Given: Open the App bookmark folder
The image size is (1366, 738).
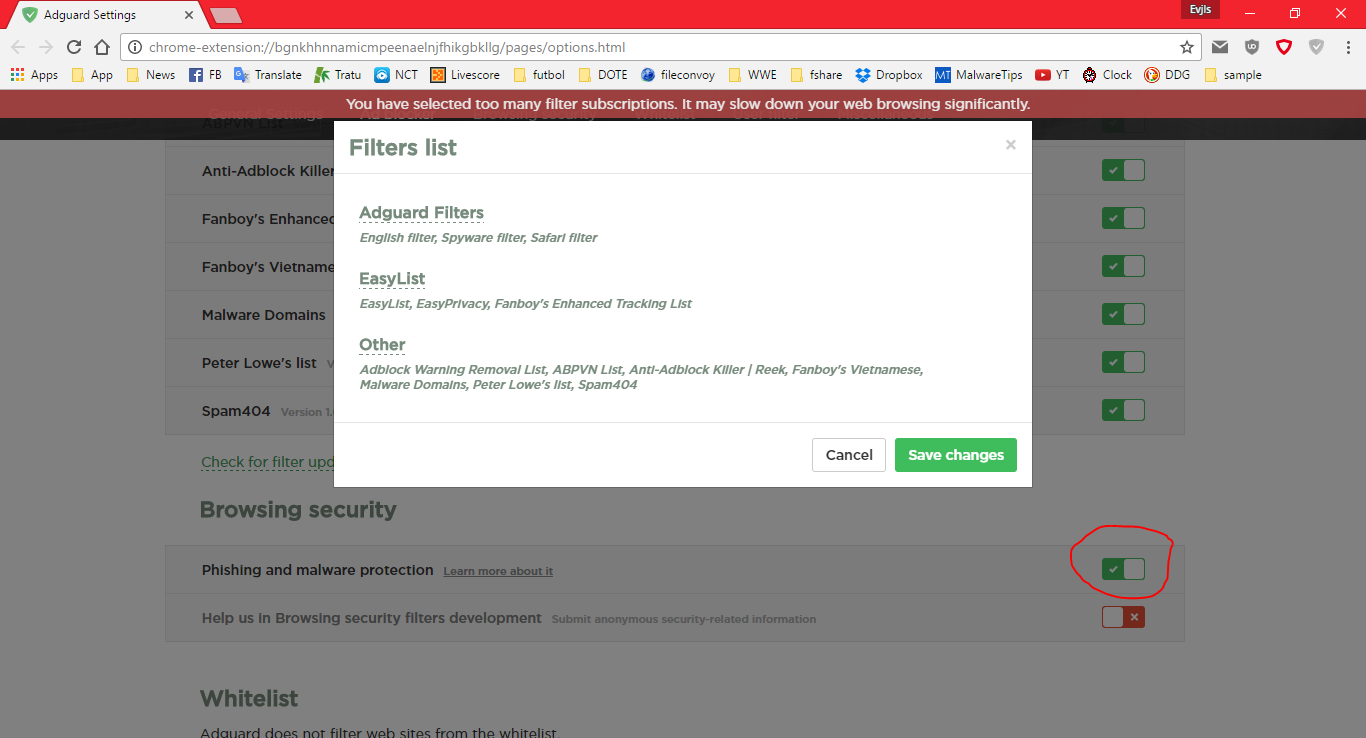Looking at the screenshot, I should [91, 75].
